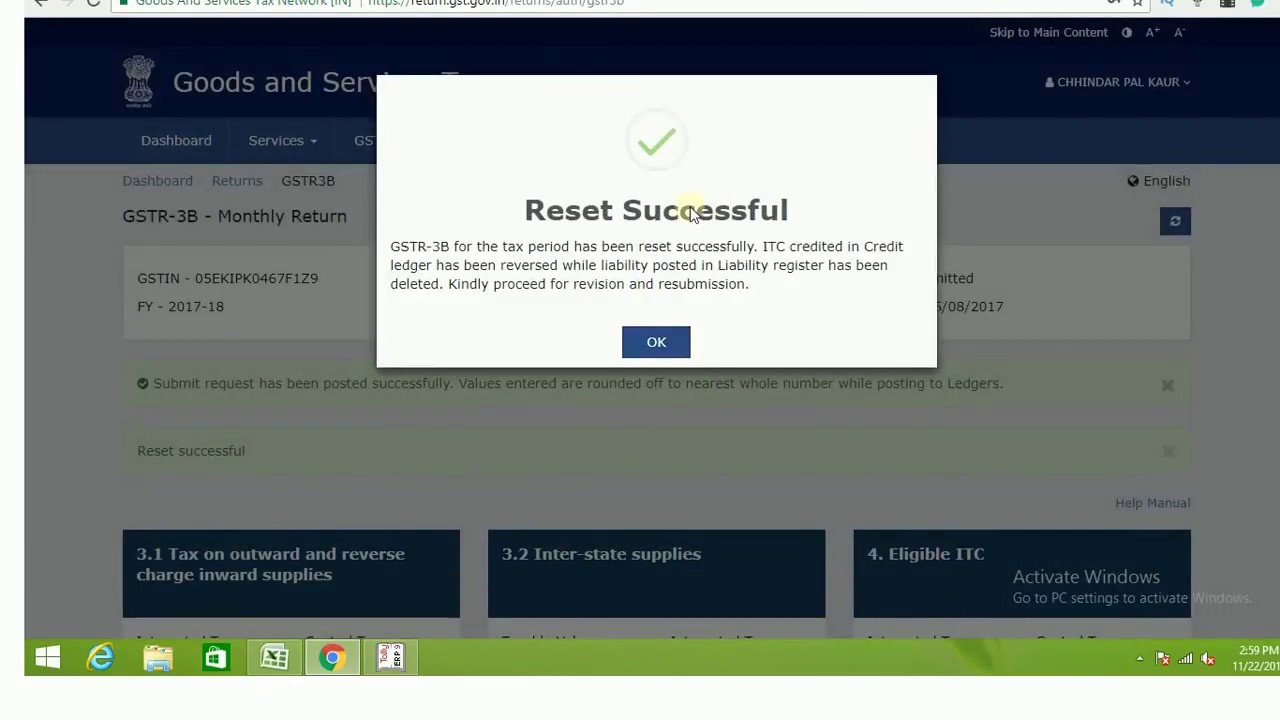Open the Windows Start menu

click(48, 657)
